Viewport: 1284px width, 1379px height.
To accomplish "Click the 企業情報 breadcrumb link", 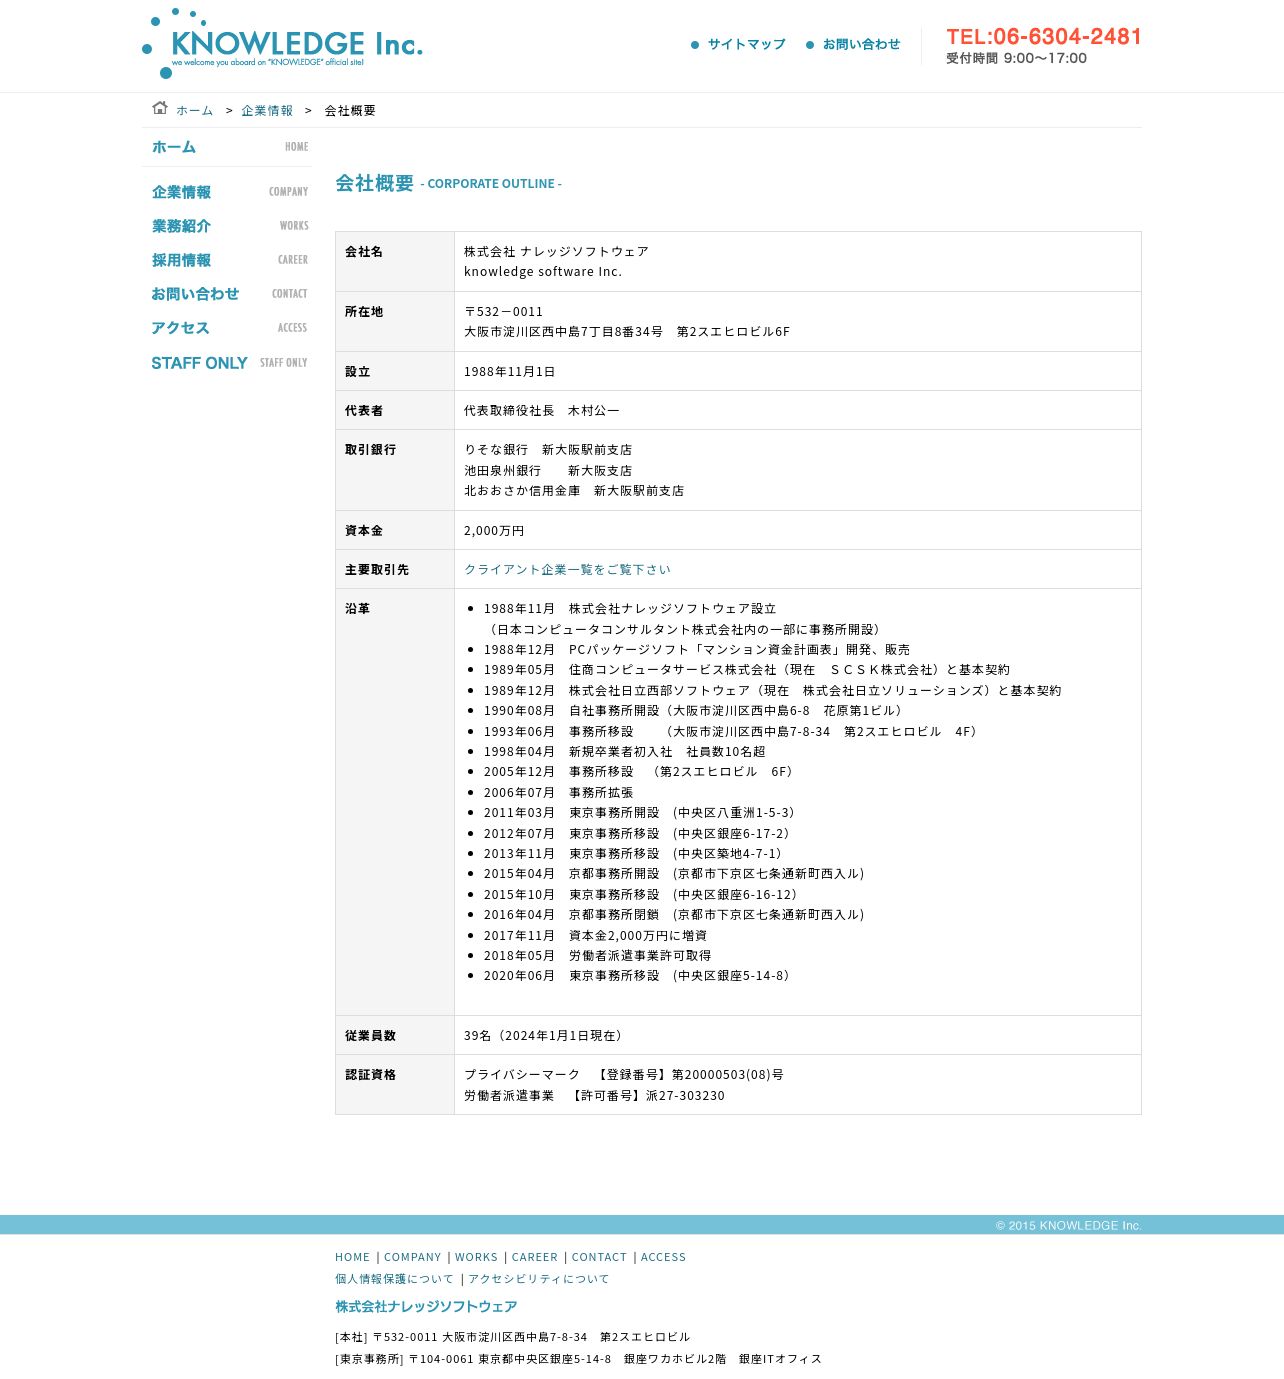I will click(267, 111).
